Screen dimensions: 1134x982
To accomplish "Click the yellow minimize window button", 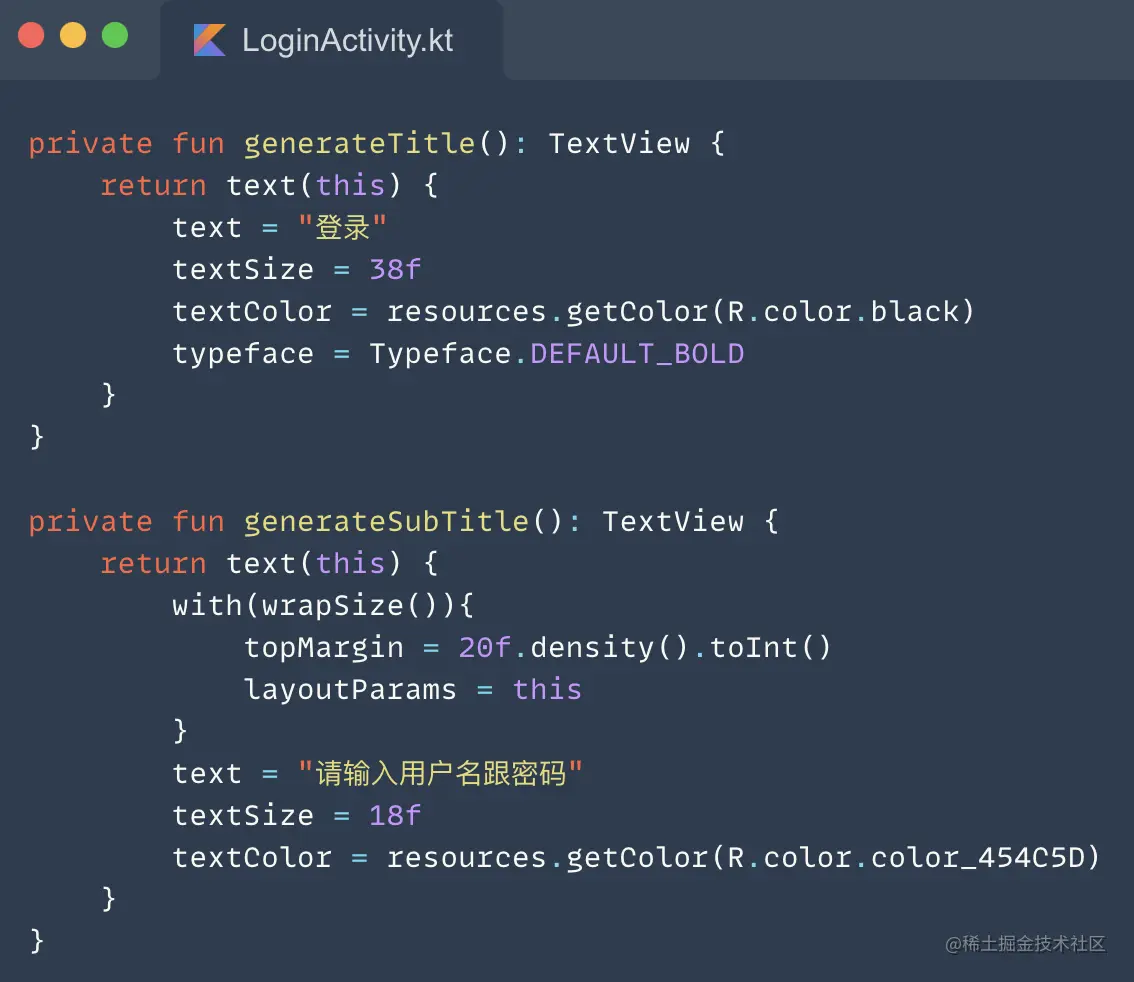I will tap(73, 36).
